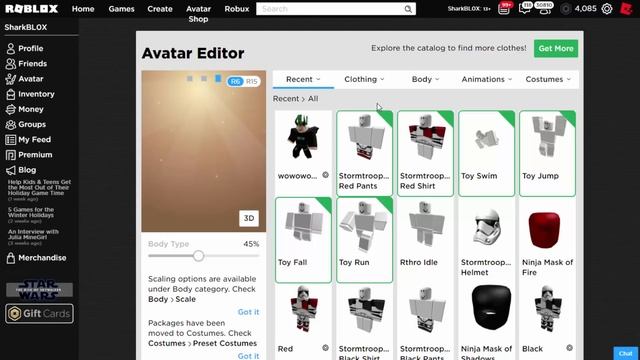The image size is (640, 360).
Task: Open the Star Wars promo banner
Action: tap(39, 289)
